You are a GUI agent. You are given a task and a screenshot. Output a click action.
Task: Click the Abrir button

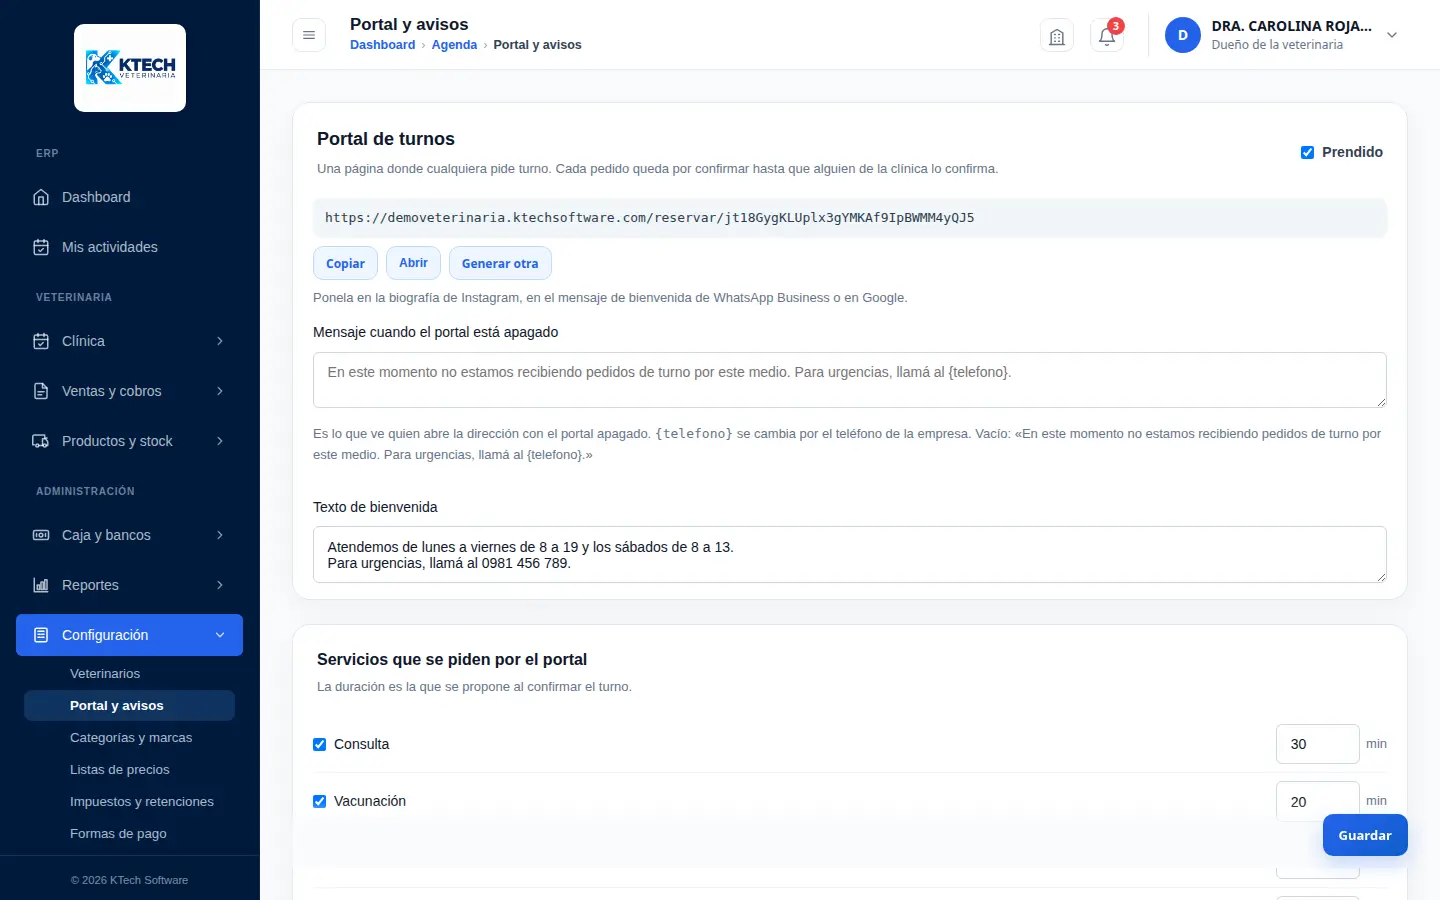[x=413, y=263]
